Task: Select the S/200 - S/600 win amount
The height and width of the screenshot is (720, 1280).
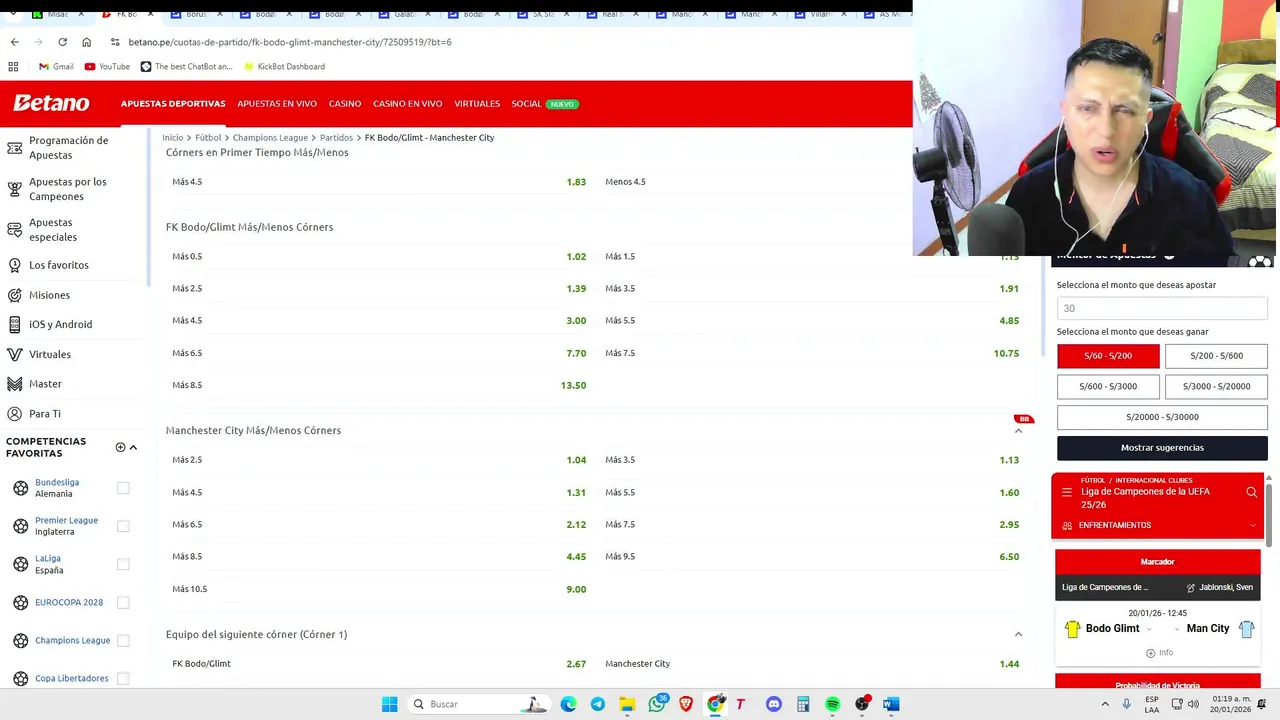Action: tap(1216, 356)
